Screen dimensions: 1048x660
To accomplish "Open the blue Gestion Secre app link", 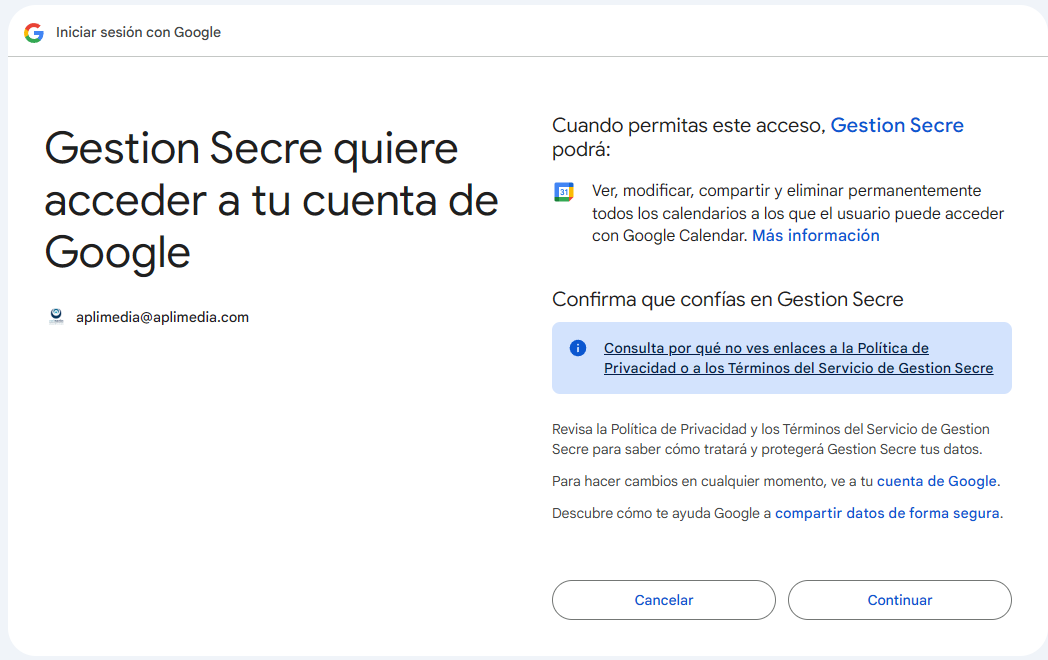I will 897,125.
